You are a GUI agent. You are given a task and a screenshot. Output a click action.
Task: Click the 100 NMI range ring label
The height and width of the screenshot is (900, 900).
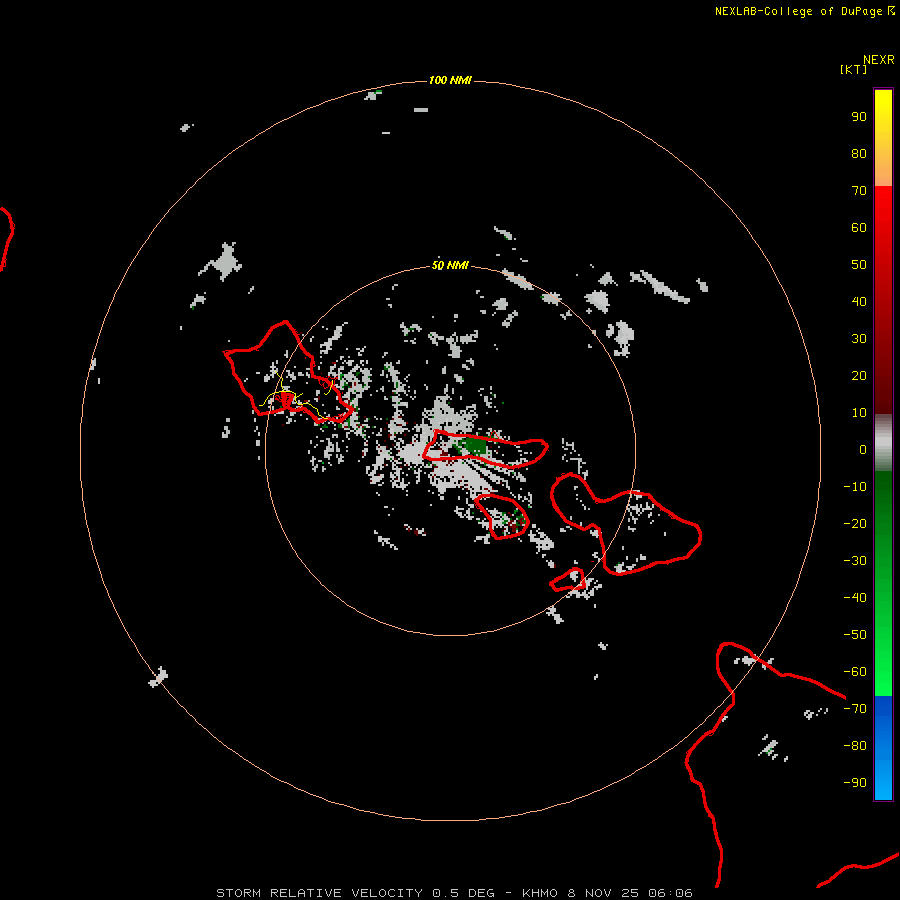pos(450,80)
